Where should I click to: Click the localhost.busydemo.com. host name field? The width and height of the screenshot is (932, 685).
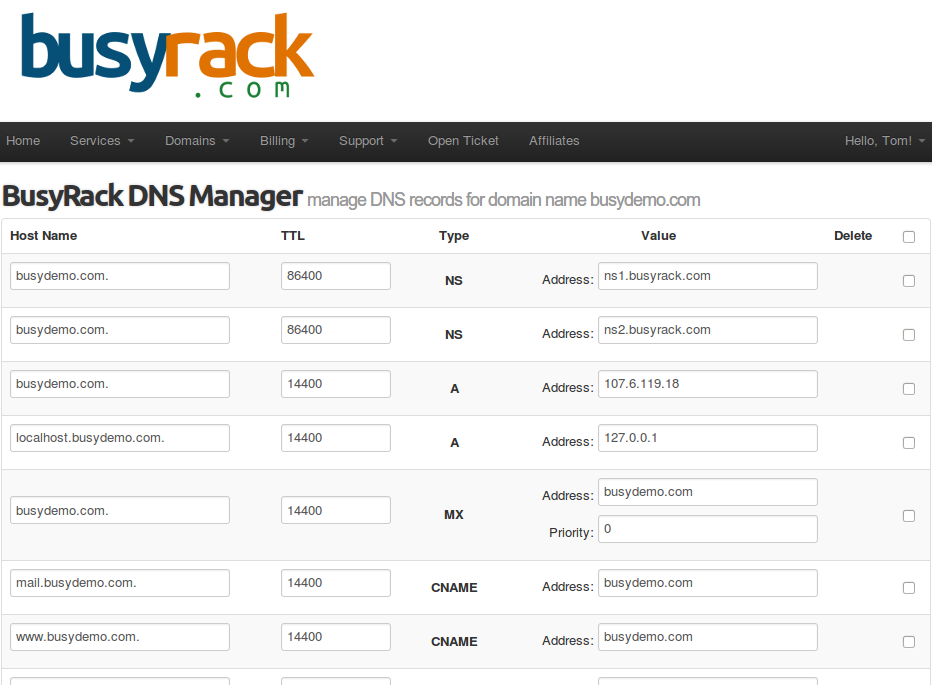click(x=120, y=438)
